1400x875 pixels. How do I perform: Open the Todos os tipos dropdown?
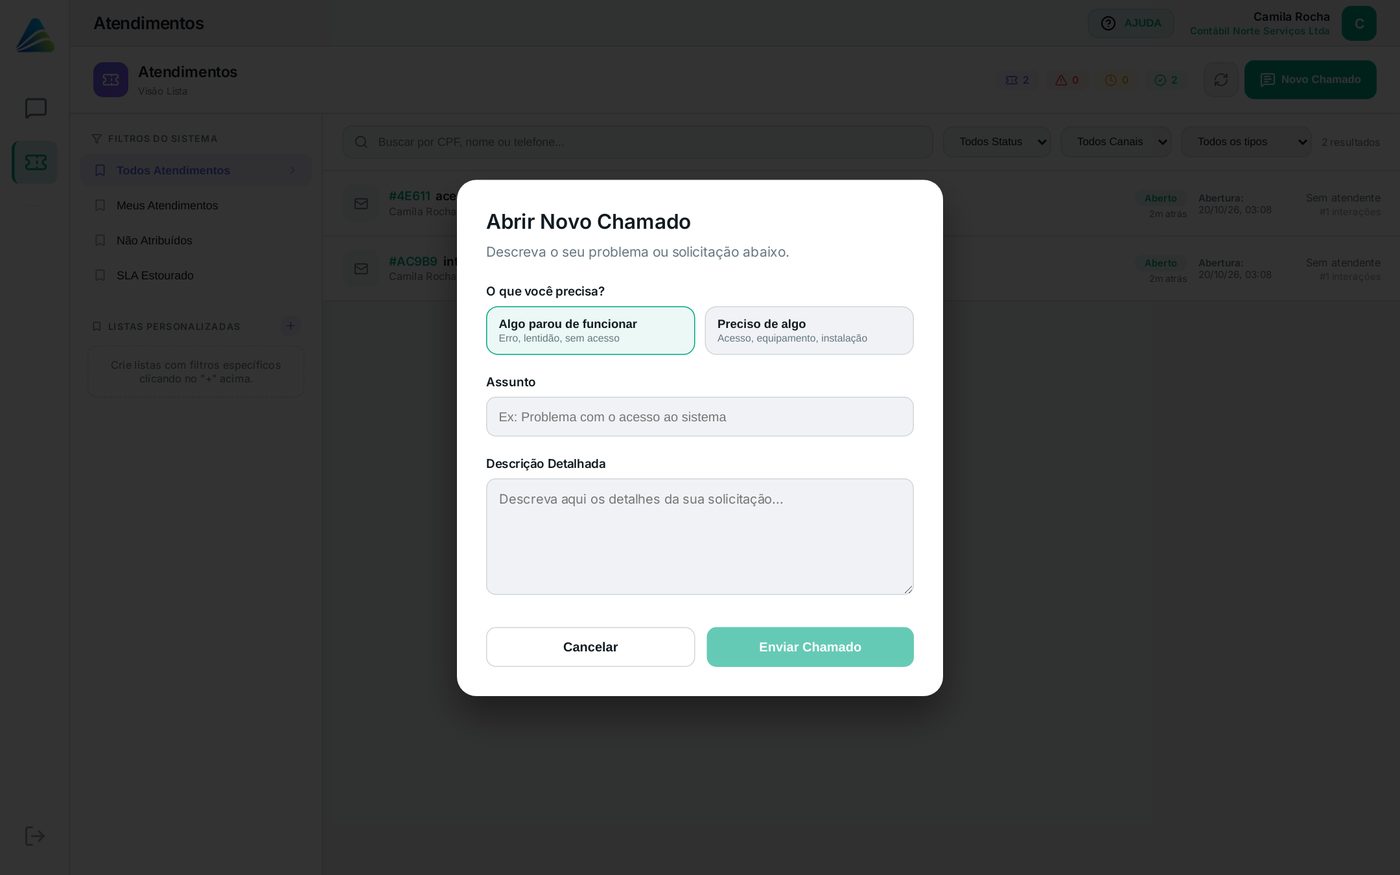(x=1246, y=142)
